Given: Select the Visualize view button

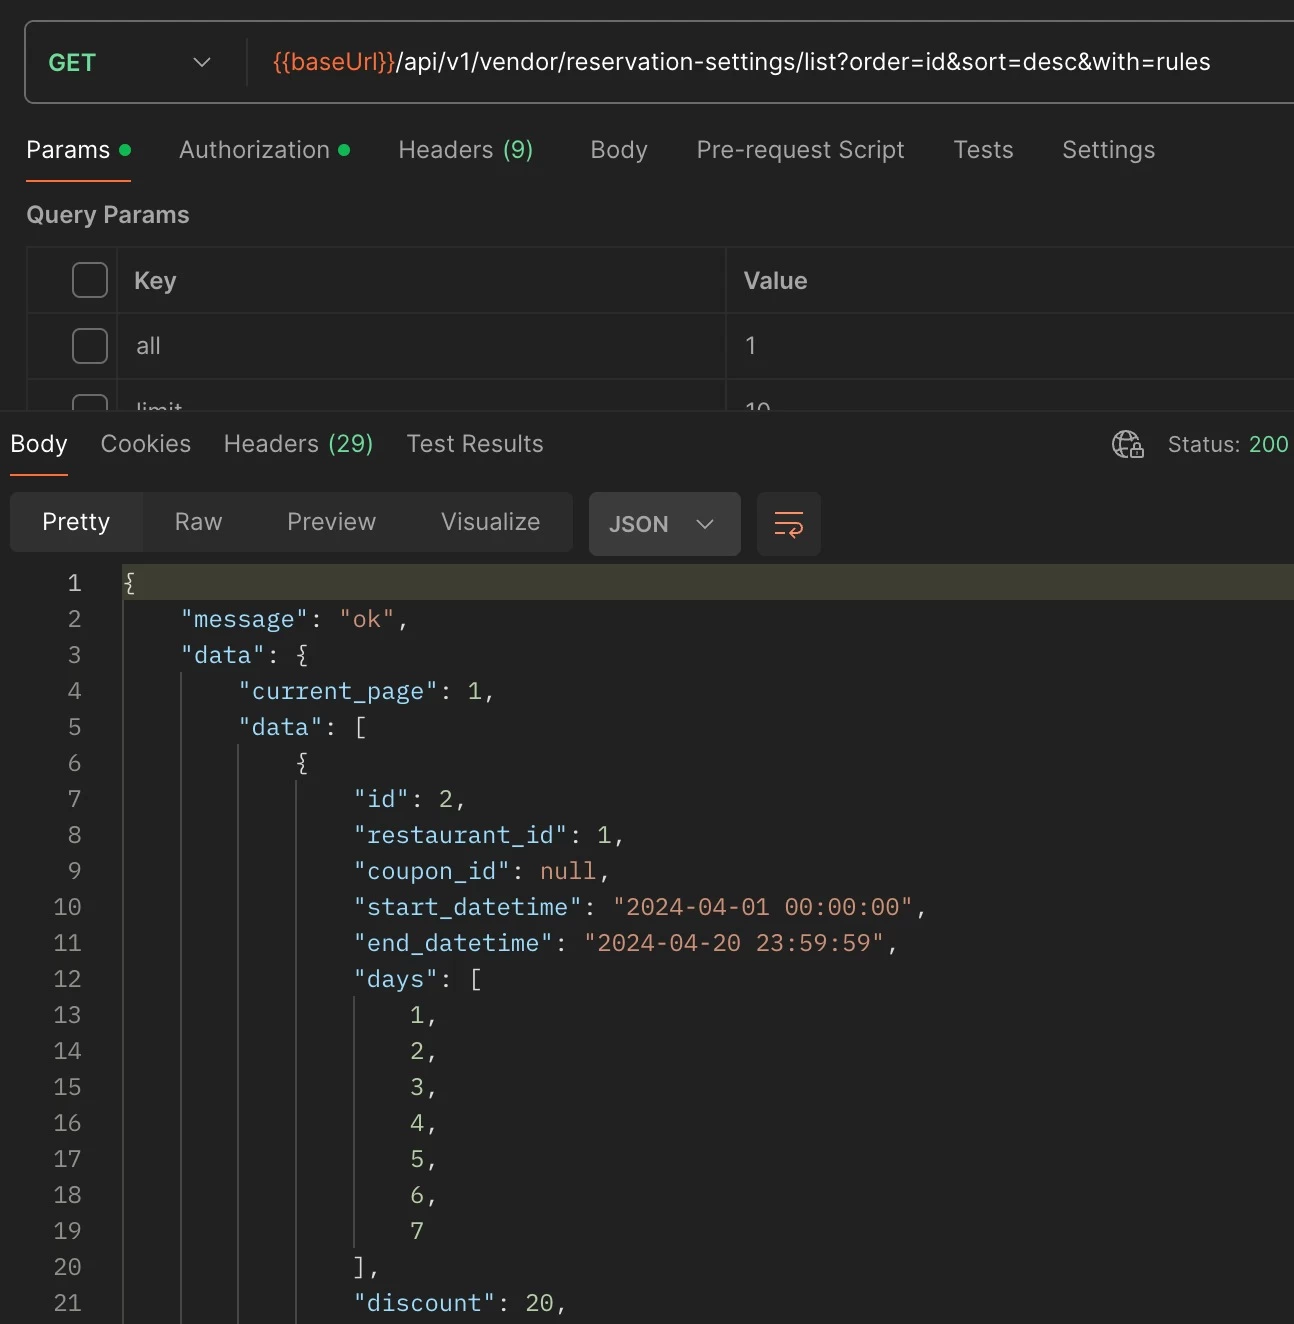Looking at the screenshot, I should click(x=490, y=522).
